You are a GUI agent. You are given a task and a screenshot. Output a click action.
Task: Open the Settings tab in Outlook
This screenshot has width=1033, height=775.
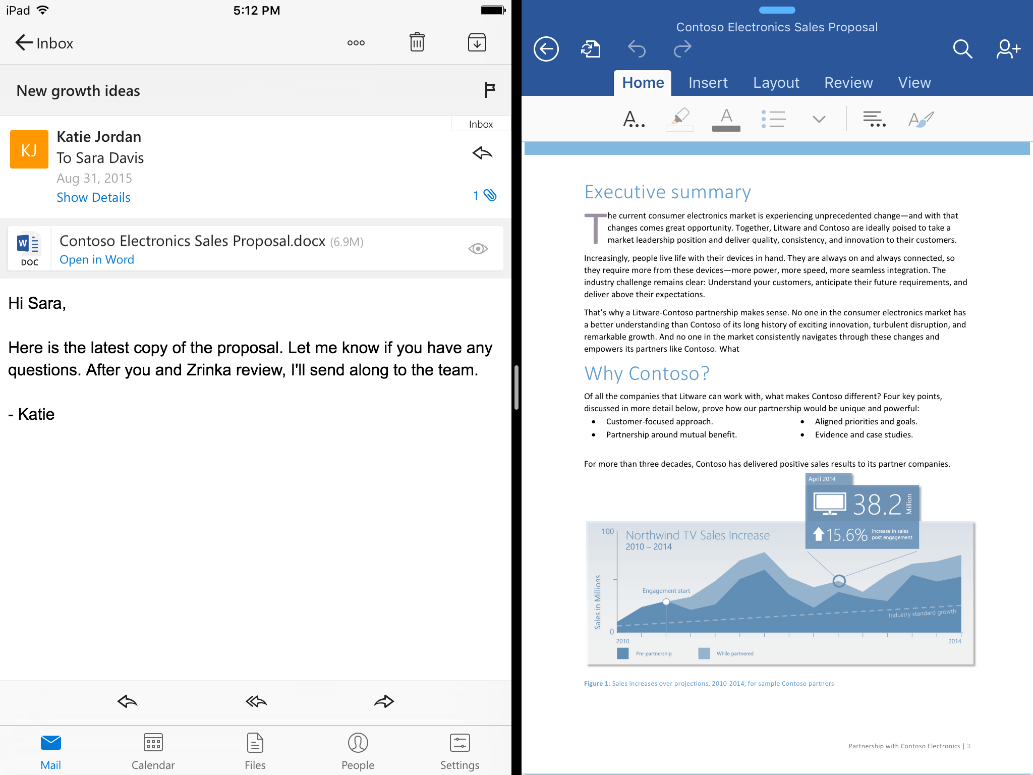point(460,751)
